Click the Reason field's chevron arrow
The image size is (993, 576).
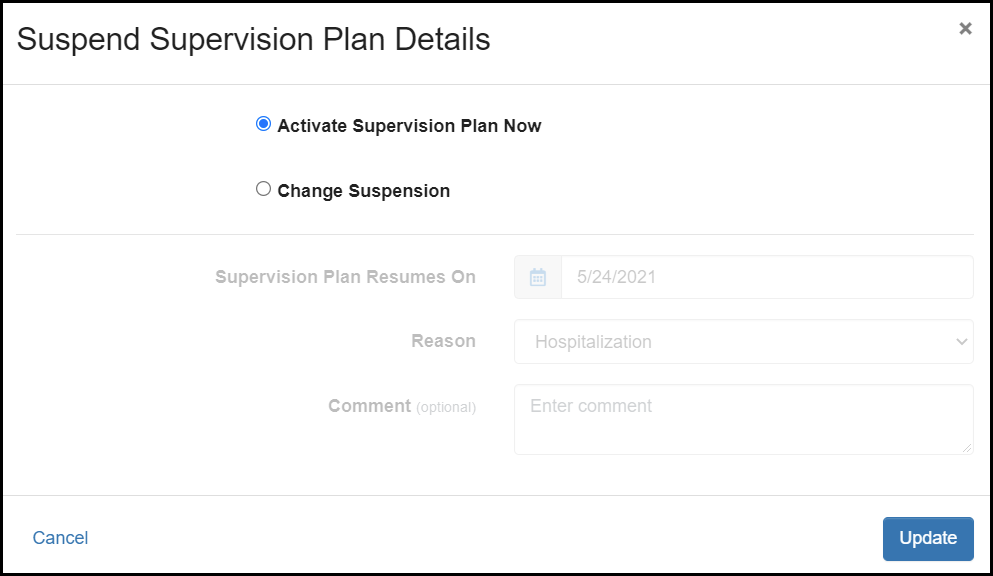coord(961,342)
